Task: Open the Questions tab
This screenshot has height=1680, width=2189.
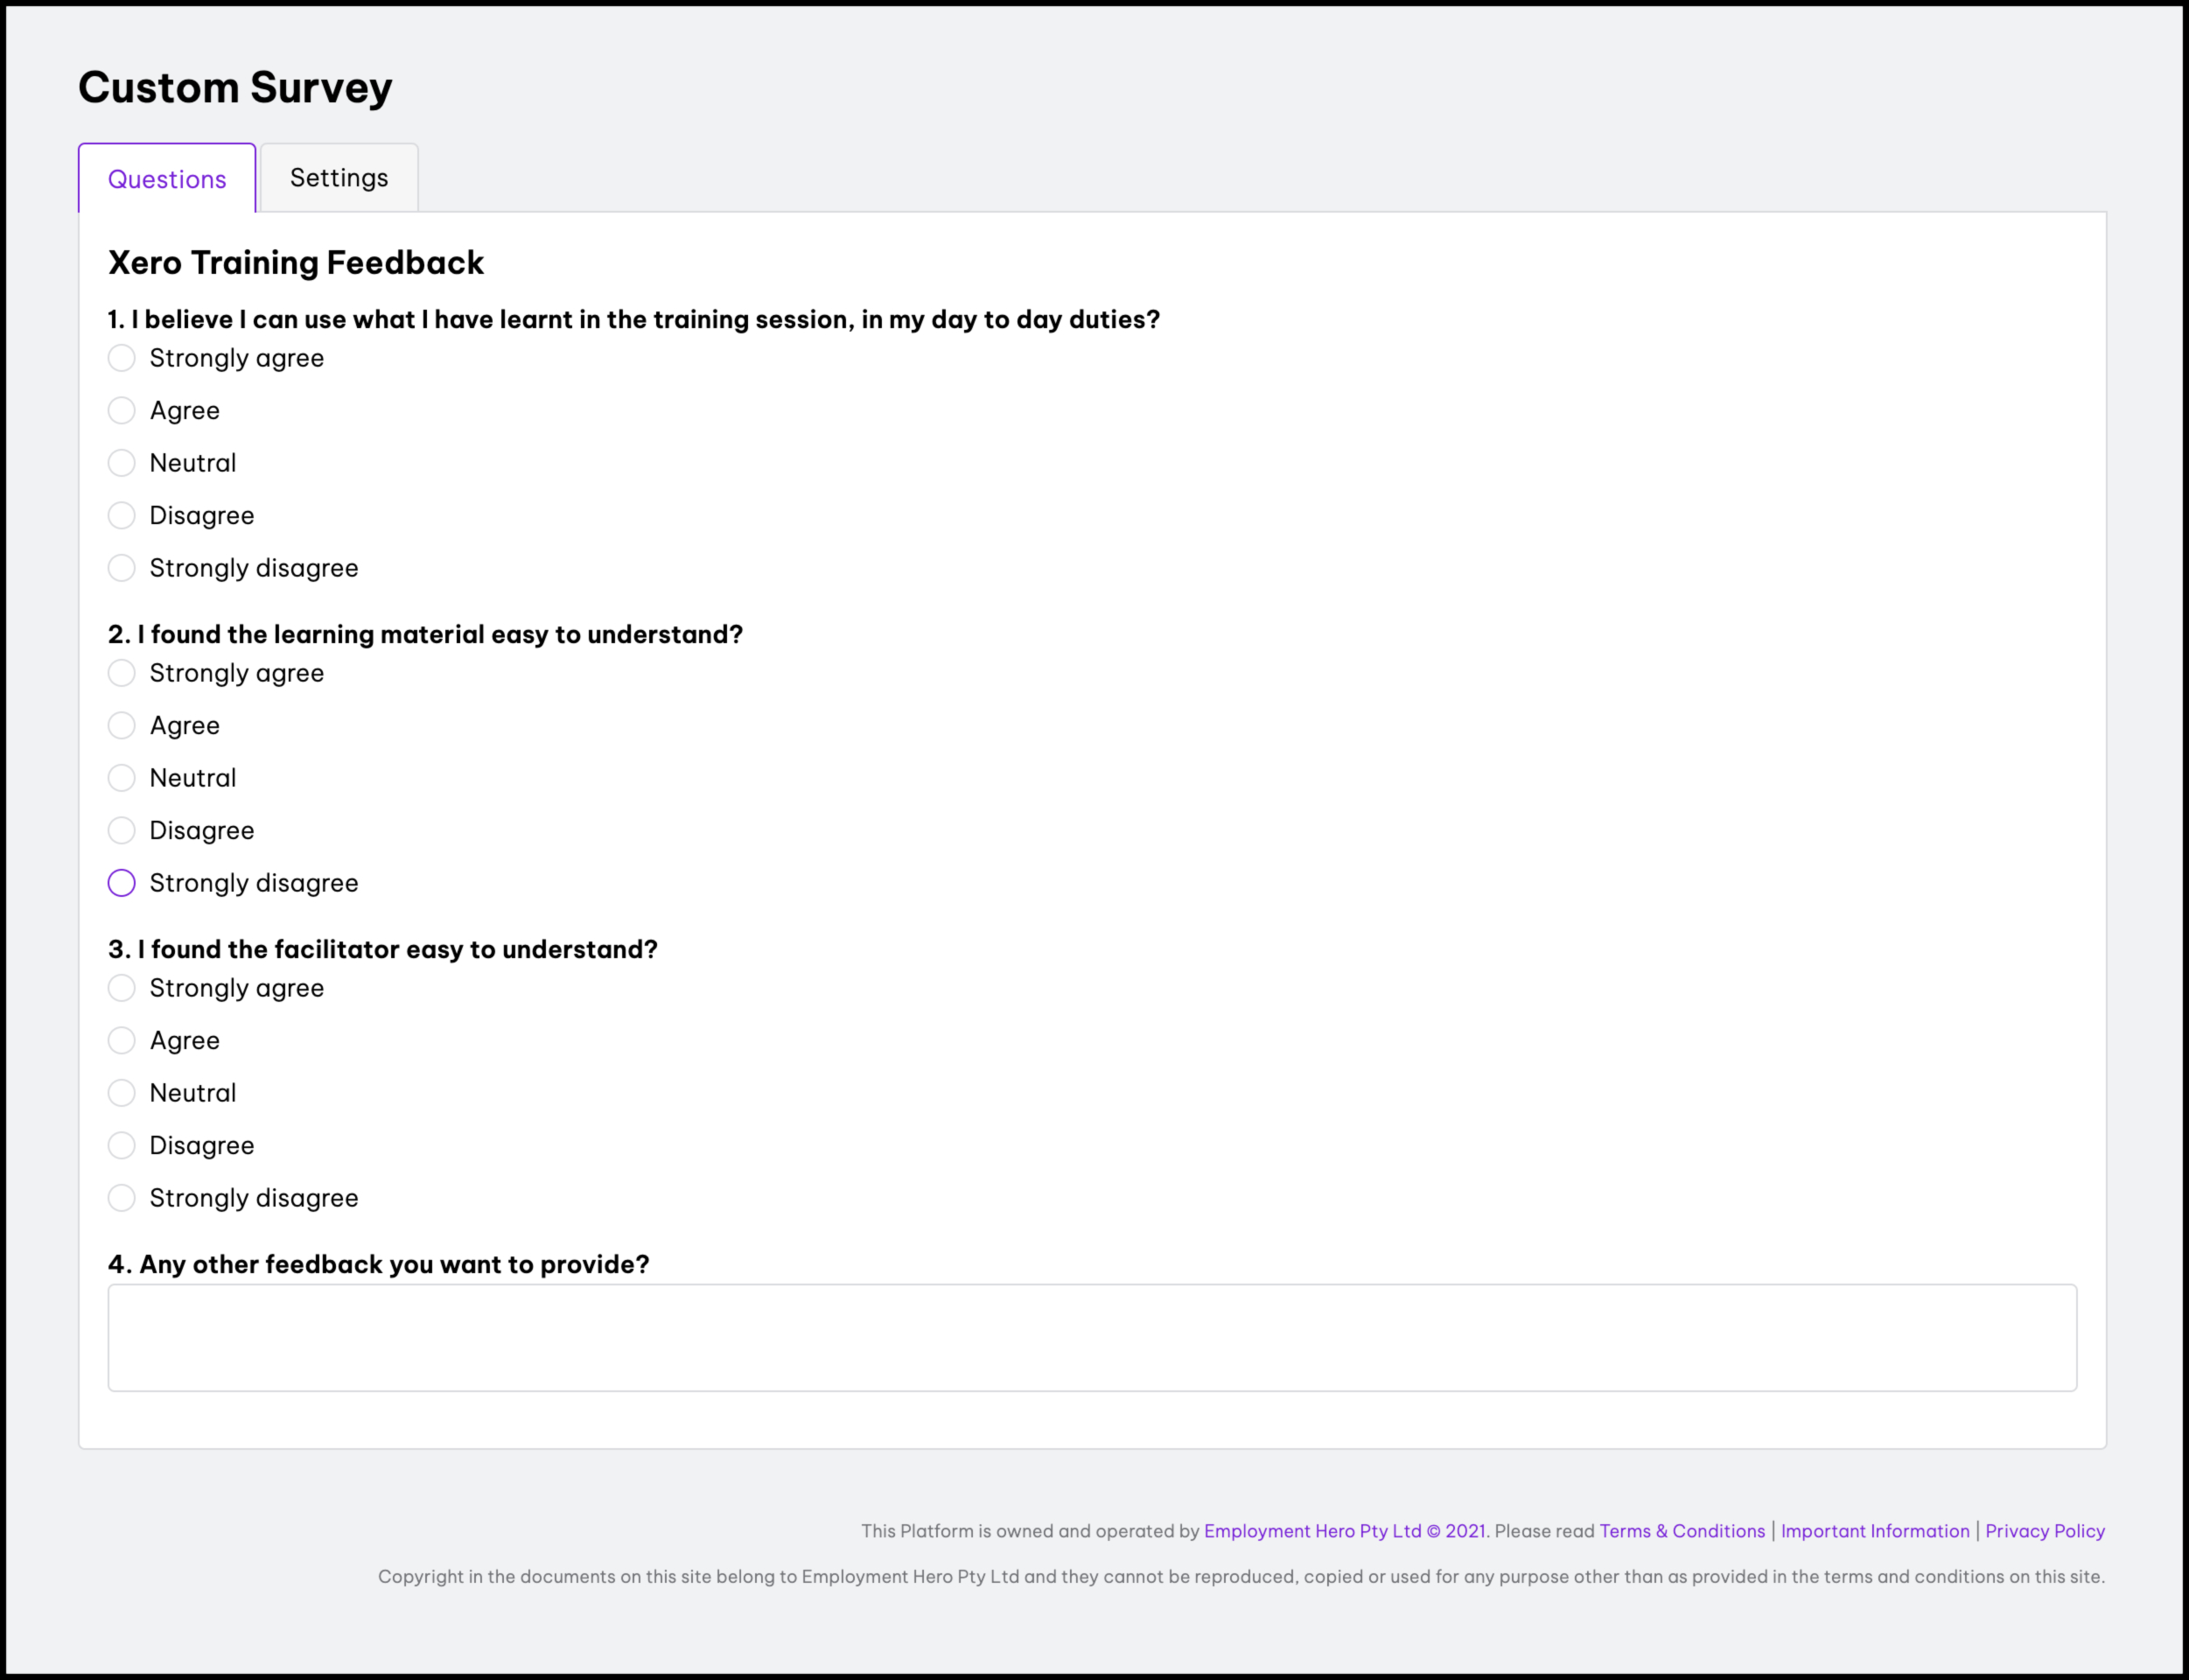Action: [167, 179]
